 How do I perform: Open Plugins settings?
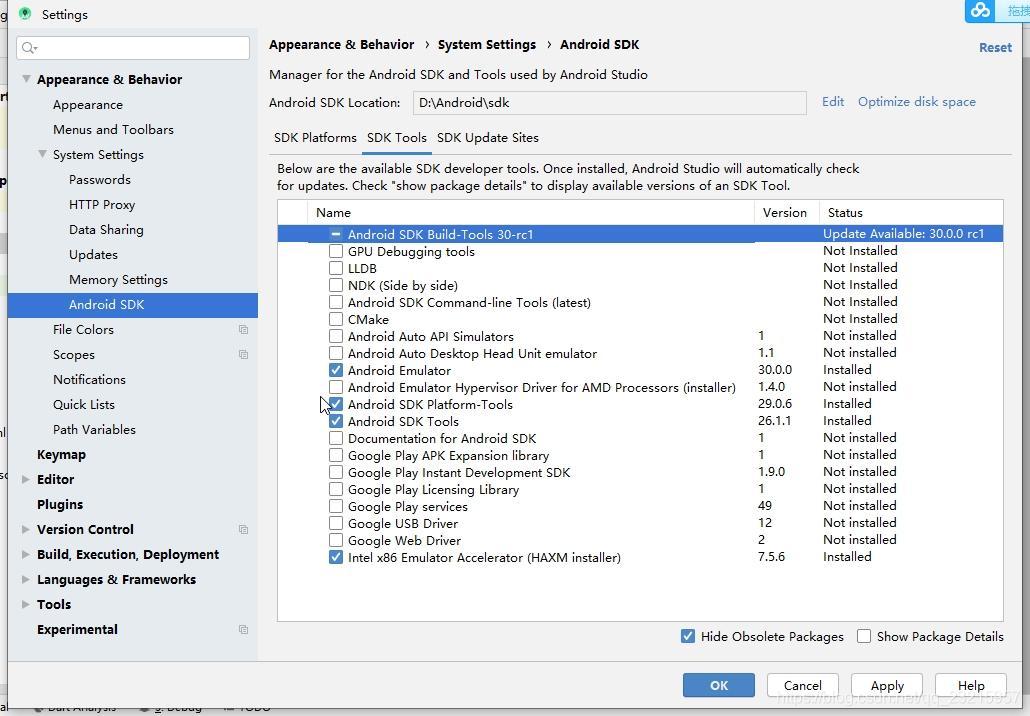click(x=60, y=504)
